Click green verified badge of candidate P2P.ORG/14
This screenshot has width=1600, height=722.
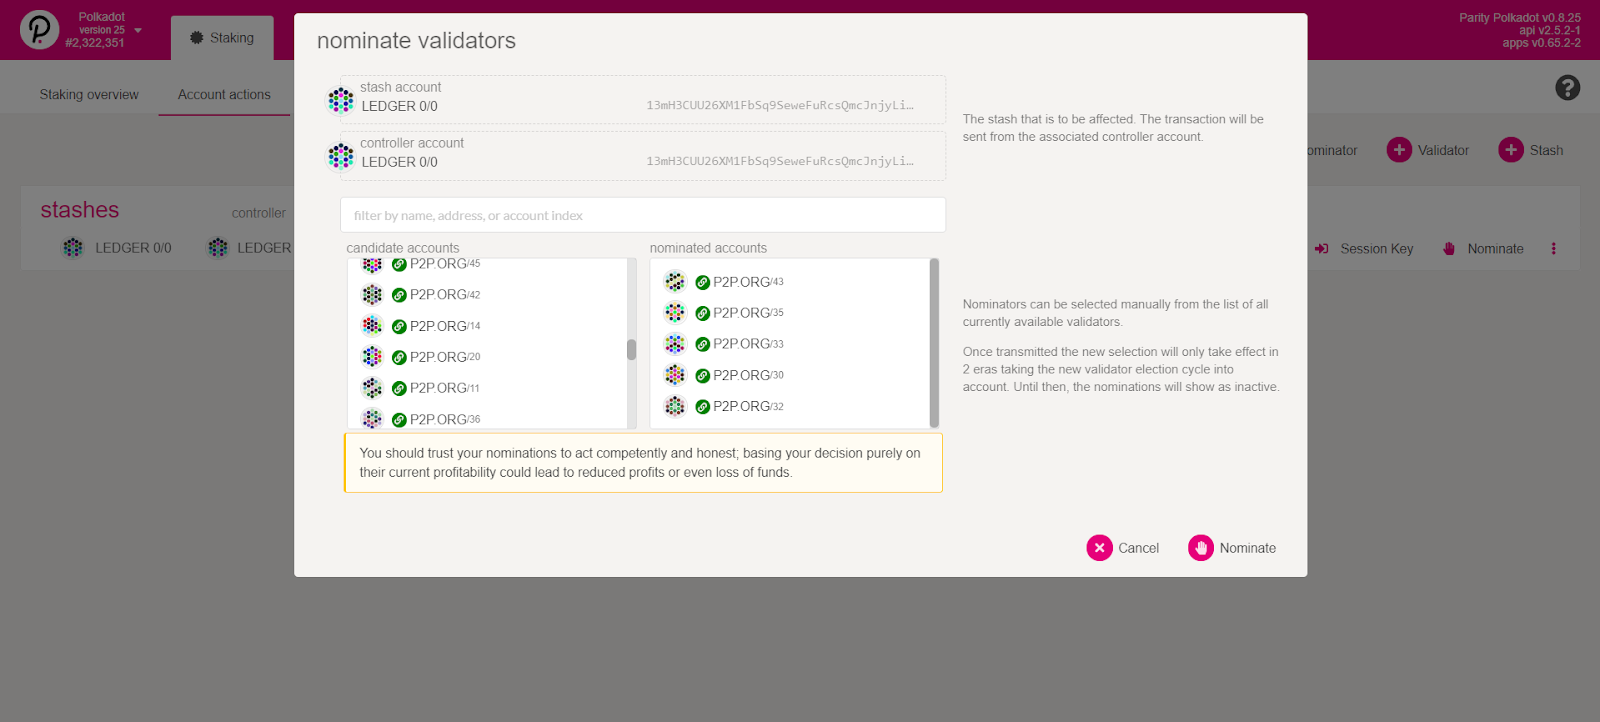tap(399, 327)
